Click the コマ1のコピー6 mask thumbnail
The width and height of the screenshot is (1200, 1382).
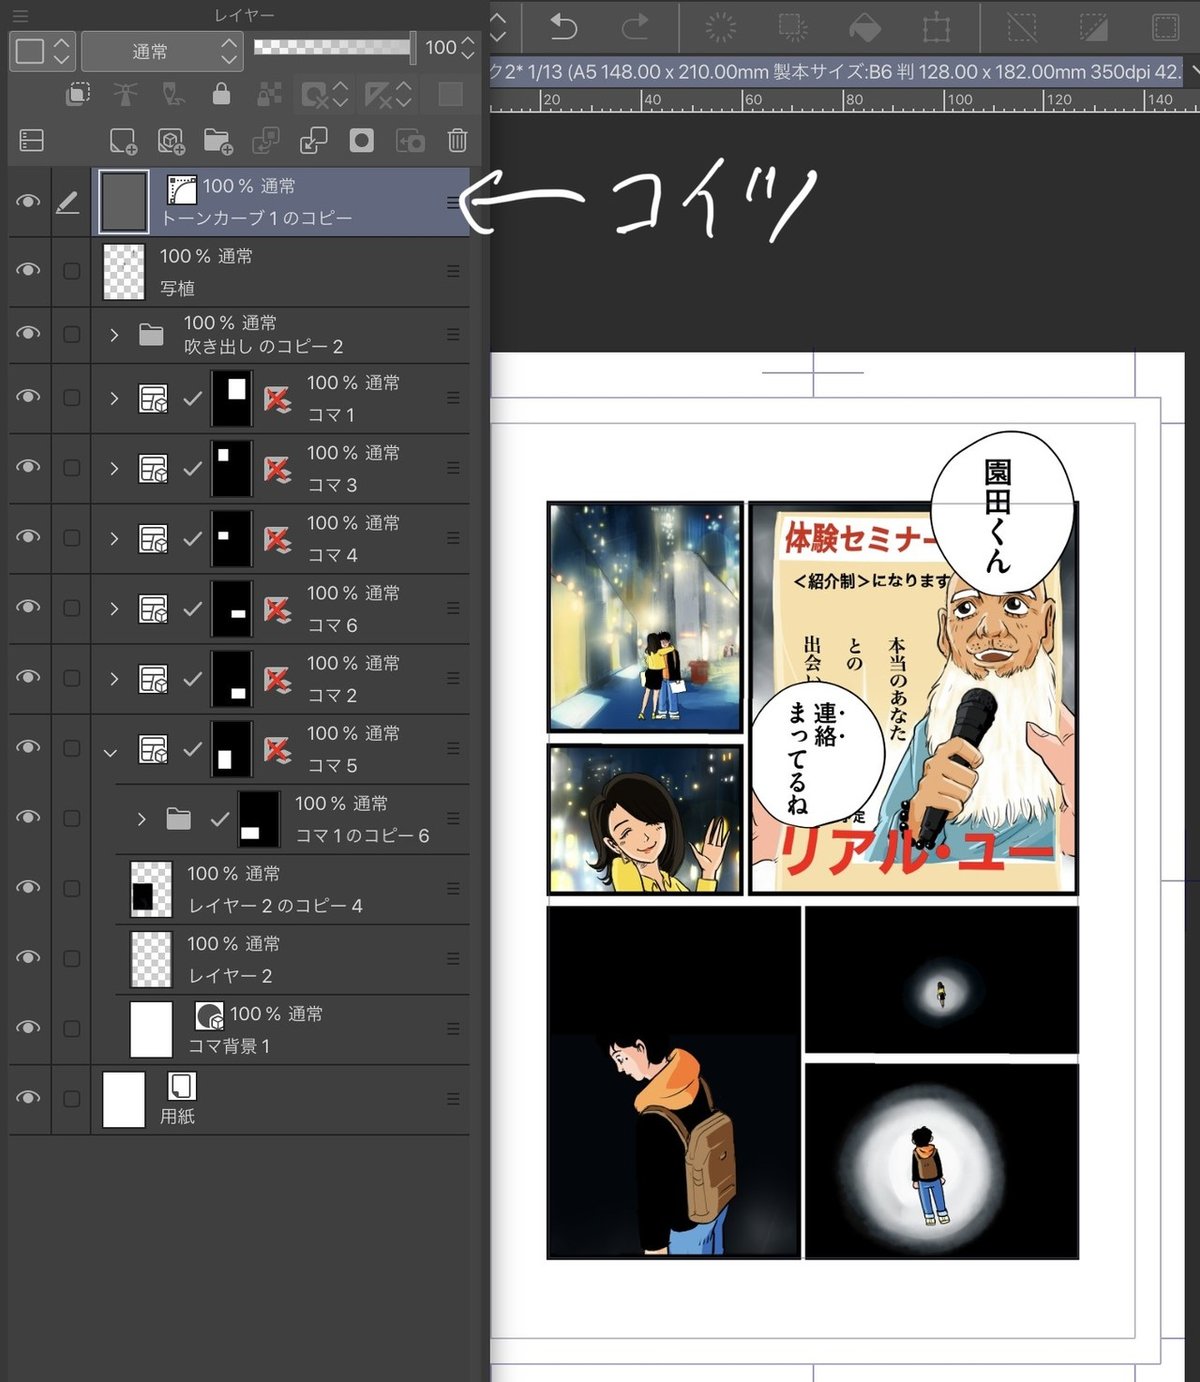point(258,818)
